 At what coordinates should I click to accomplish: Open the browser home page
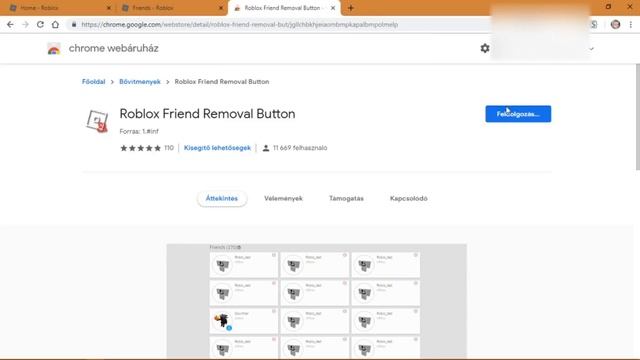pyautogui.click(x=55, y=24)
